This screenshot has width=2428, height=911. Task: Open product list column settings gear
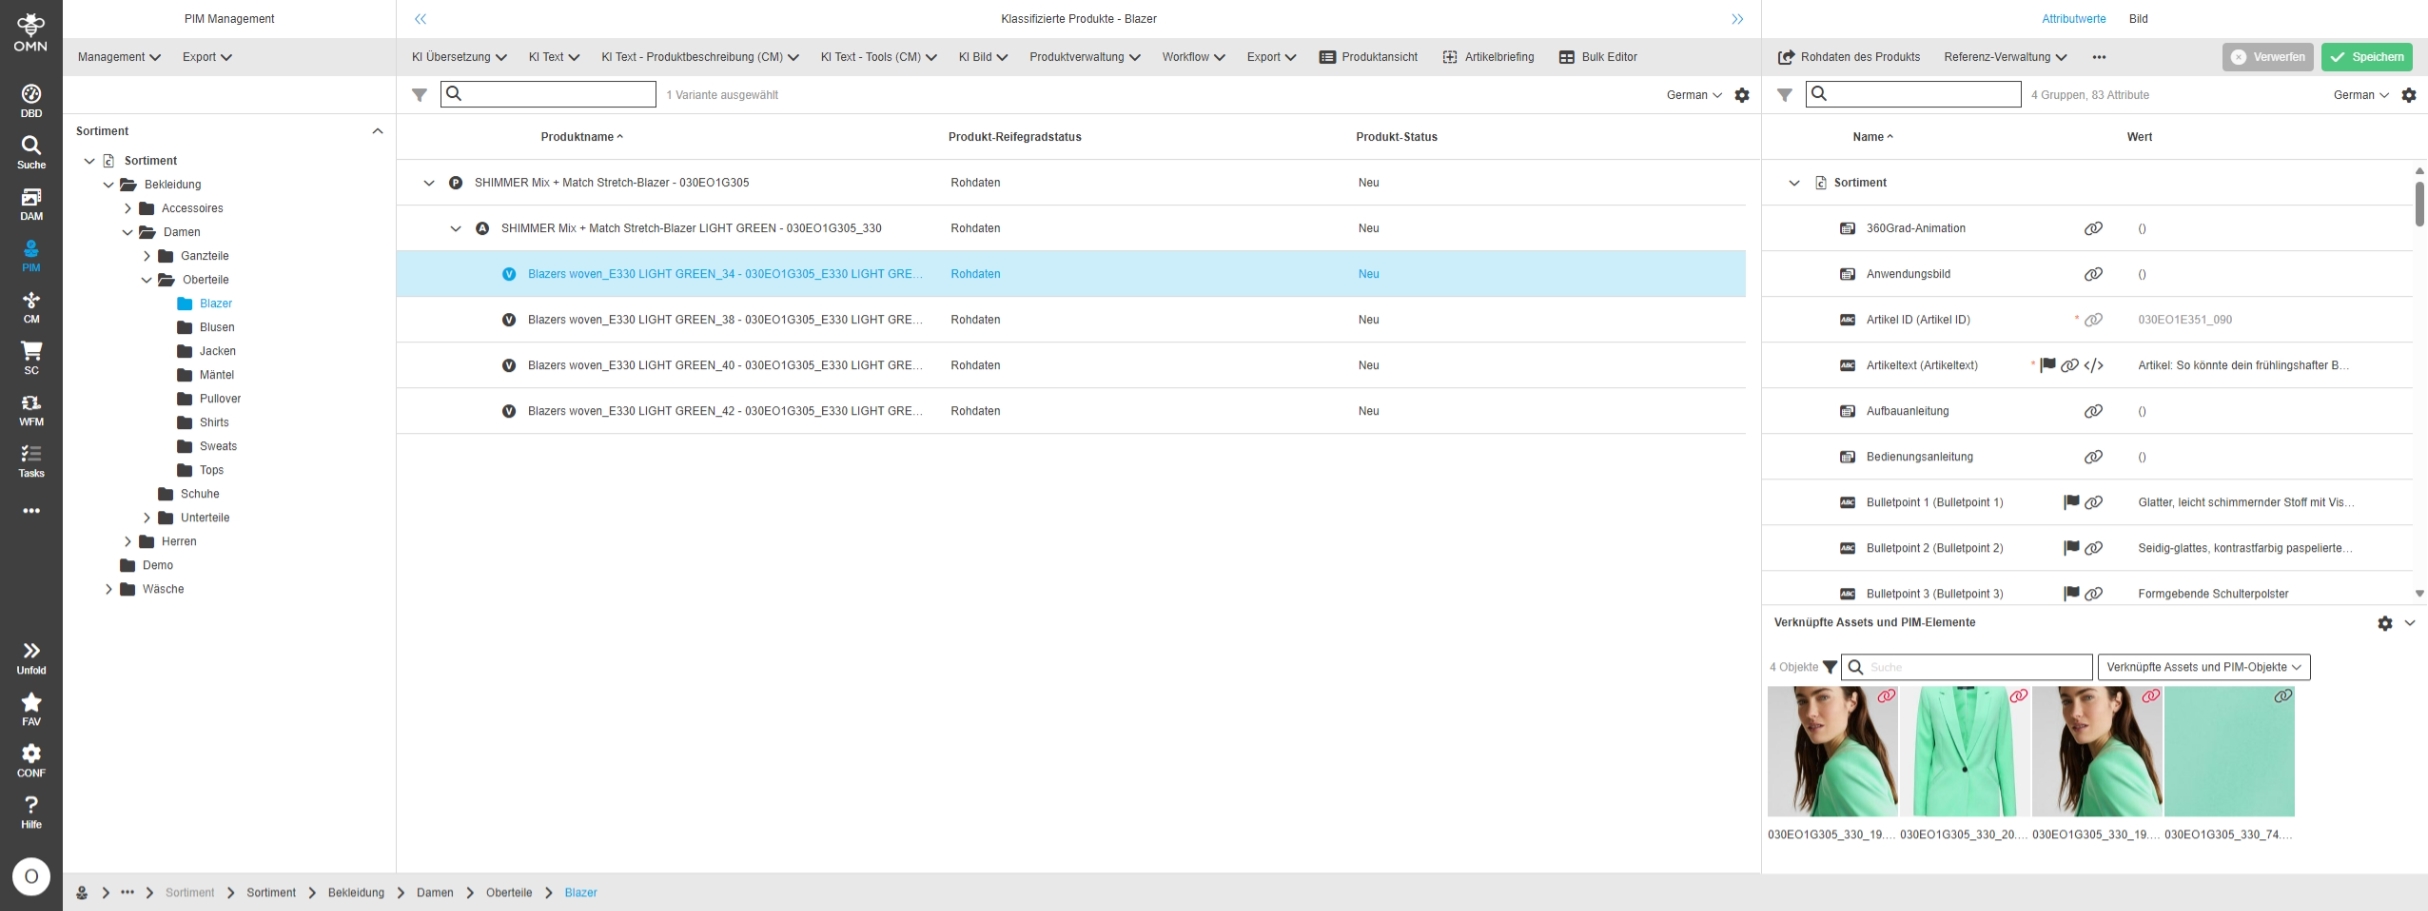pos(1742,95)
